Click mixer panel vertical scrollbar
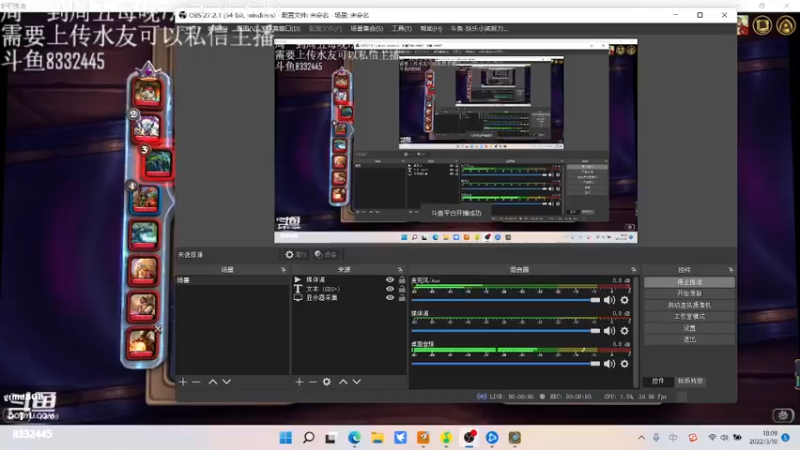The height and width of the screenshot is (450, 800). 636,332
